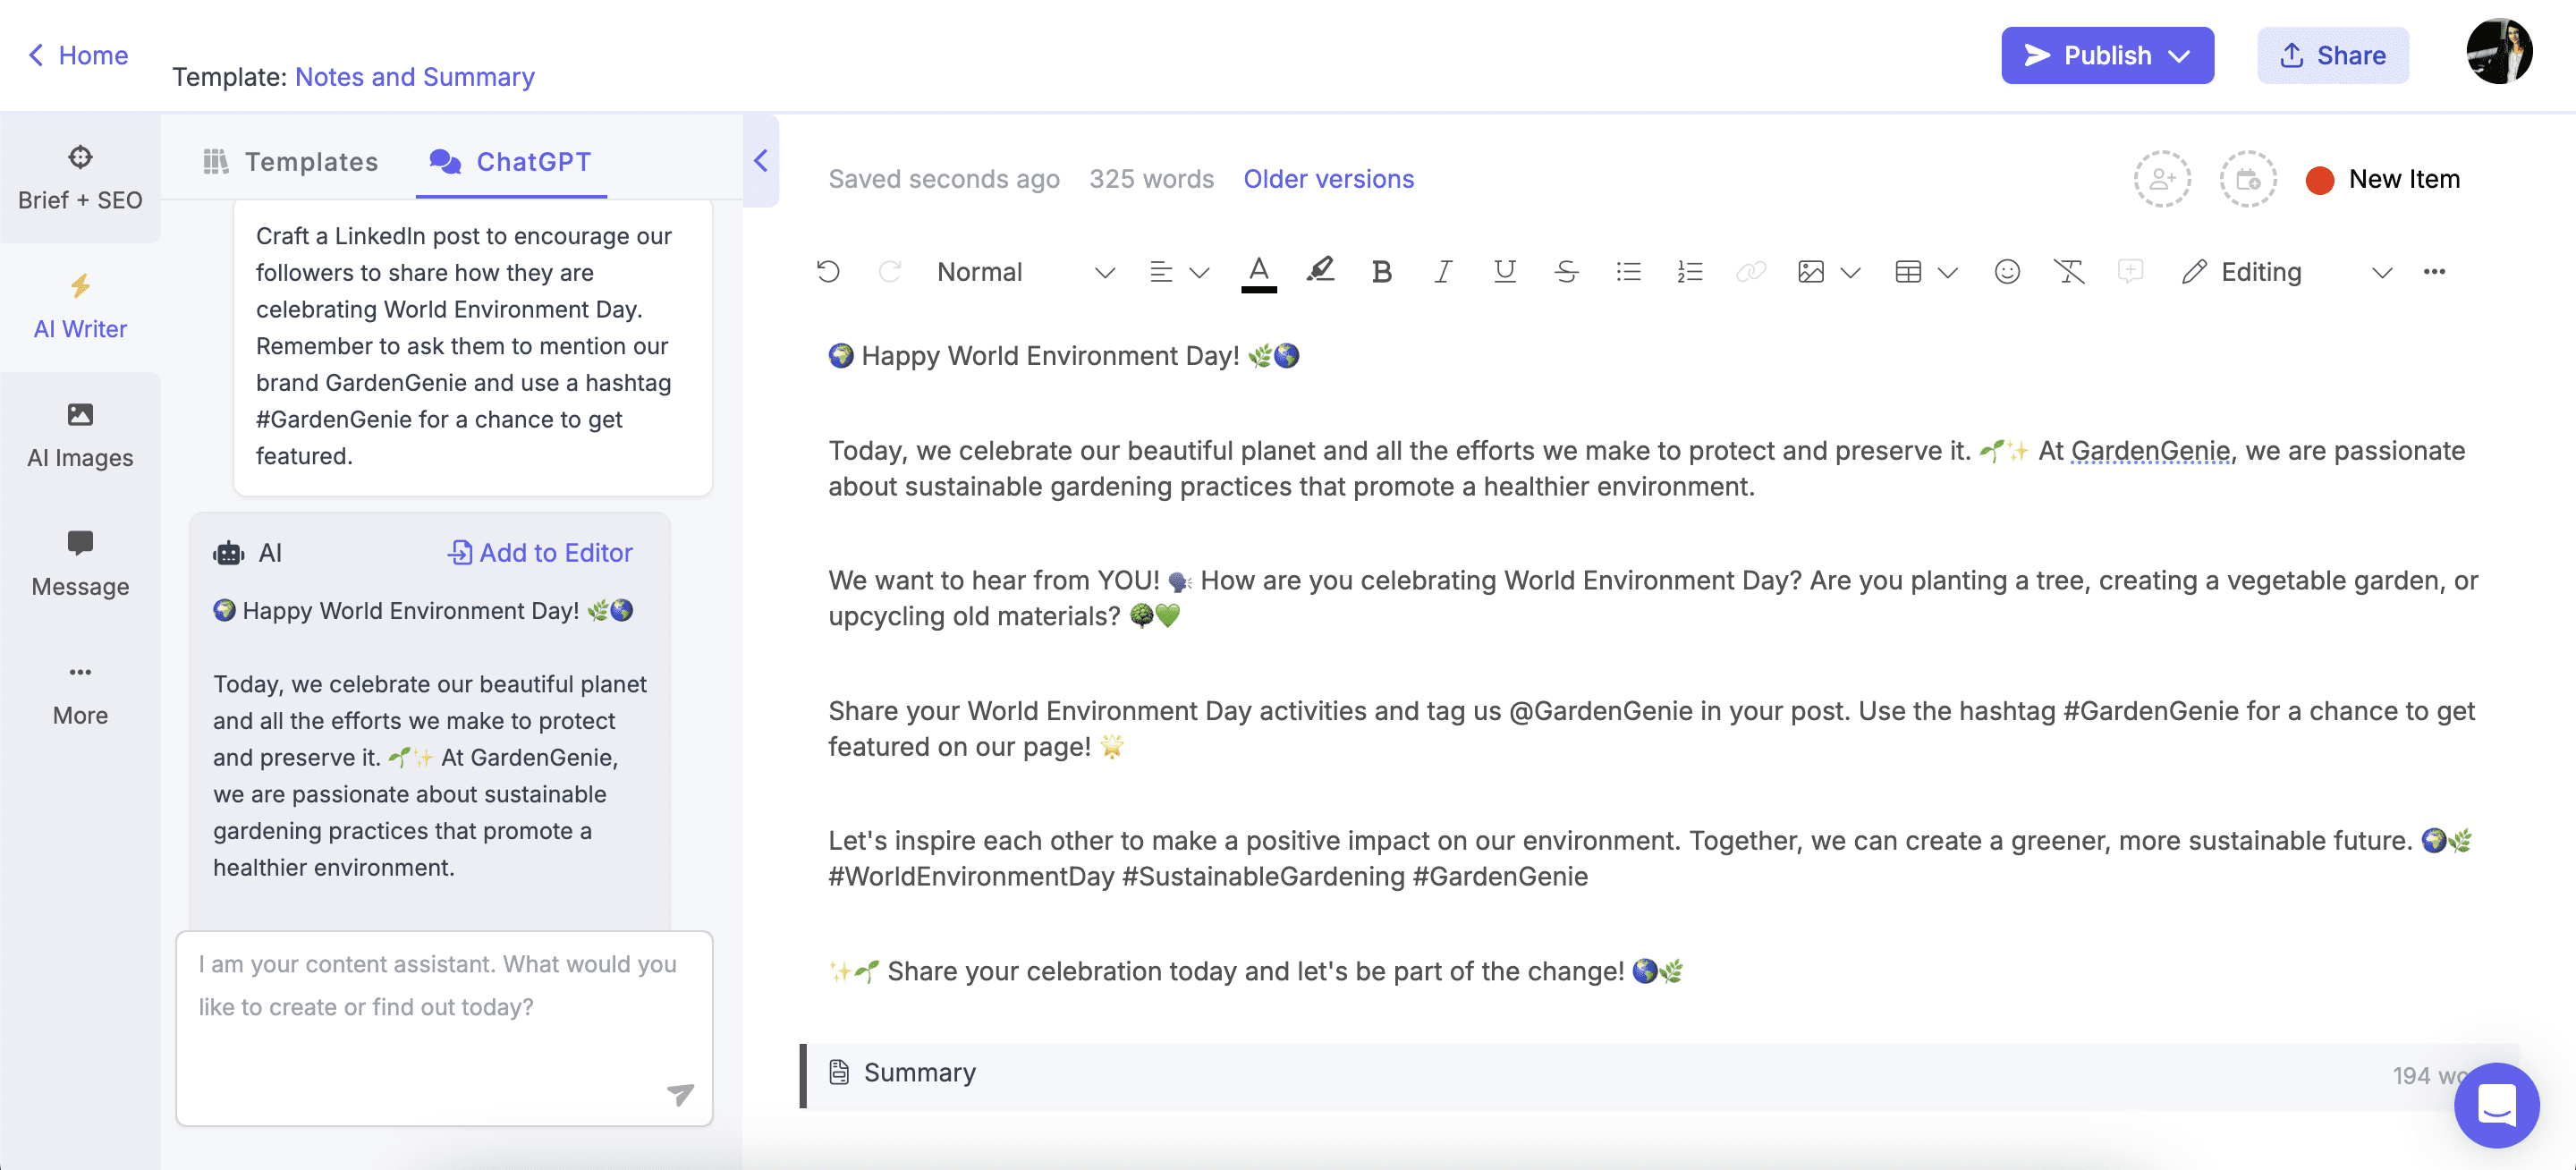Open the user profile avatar
The image size is (2576, 1170).
coord(2498,52)
